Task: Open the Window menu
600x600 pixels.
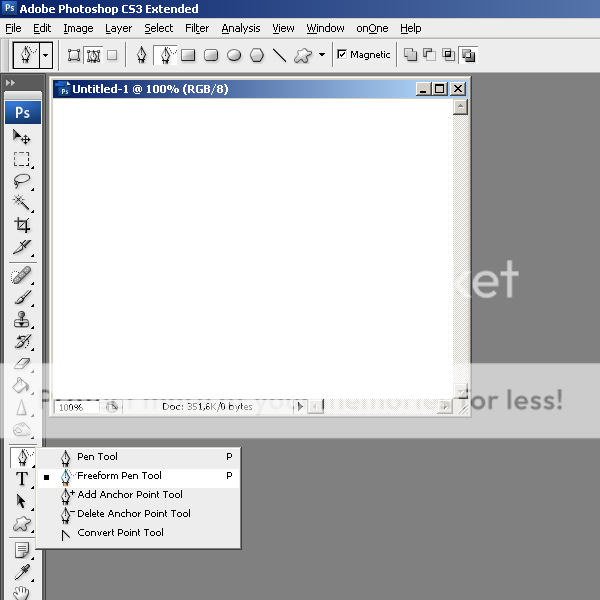Action: point(325,28)
